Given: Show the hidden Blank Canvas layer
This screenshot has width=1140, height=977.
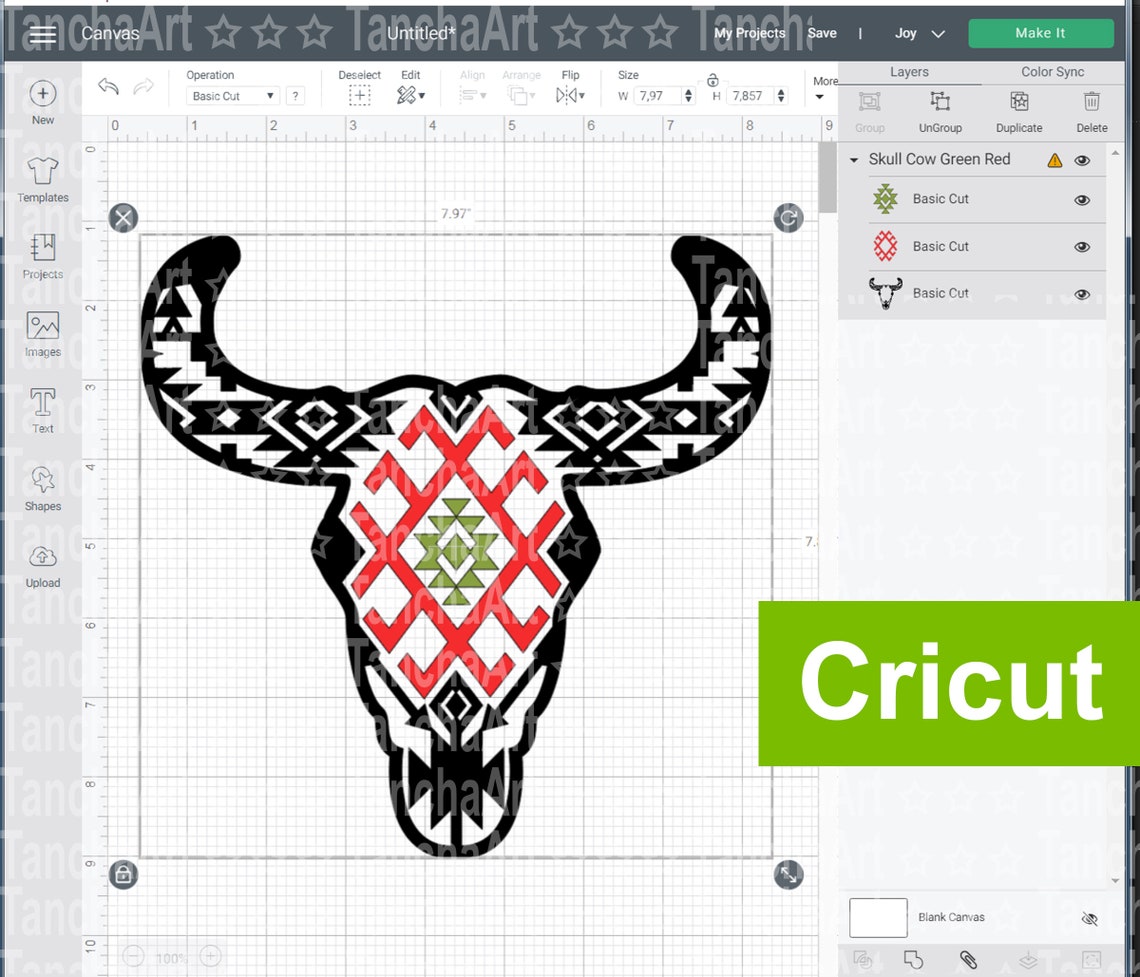Looking at the screenshot, I should (1089, 917).
